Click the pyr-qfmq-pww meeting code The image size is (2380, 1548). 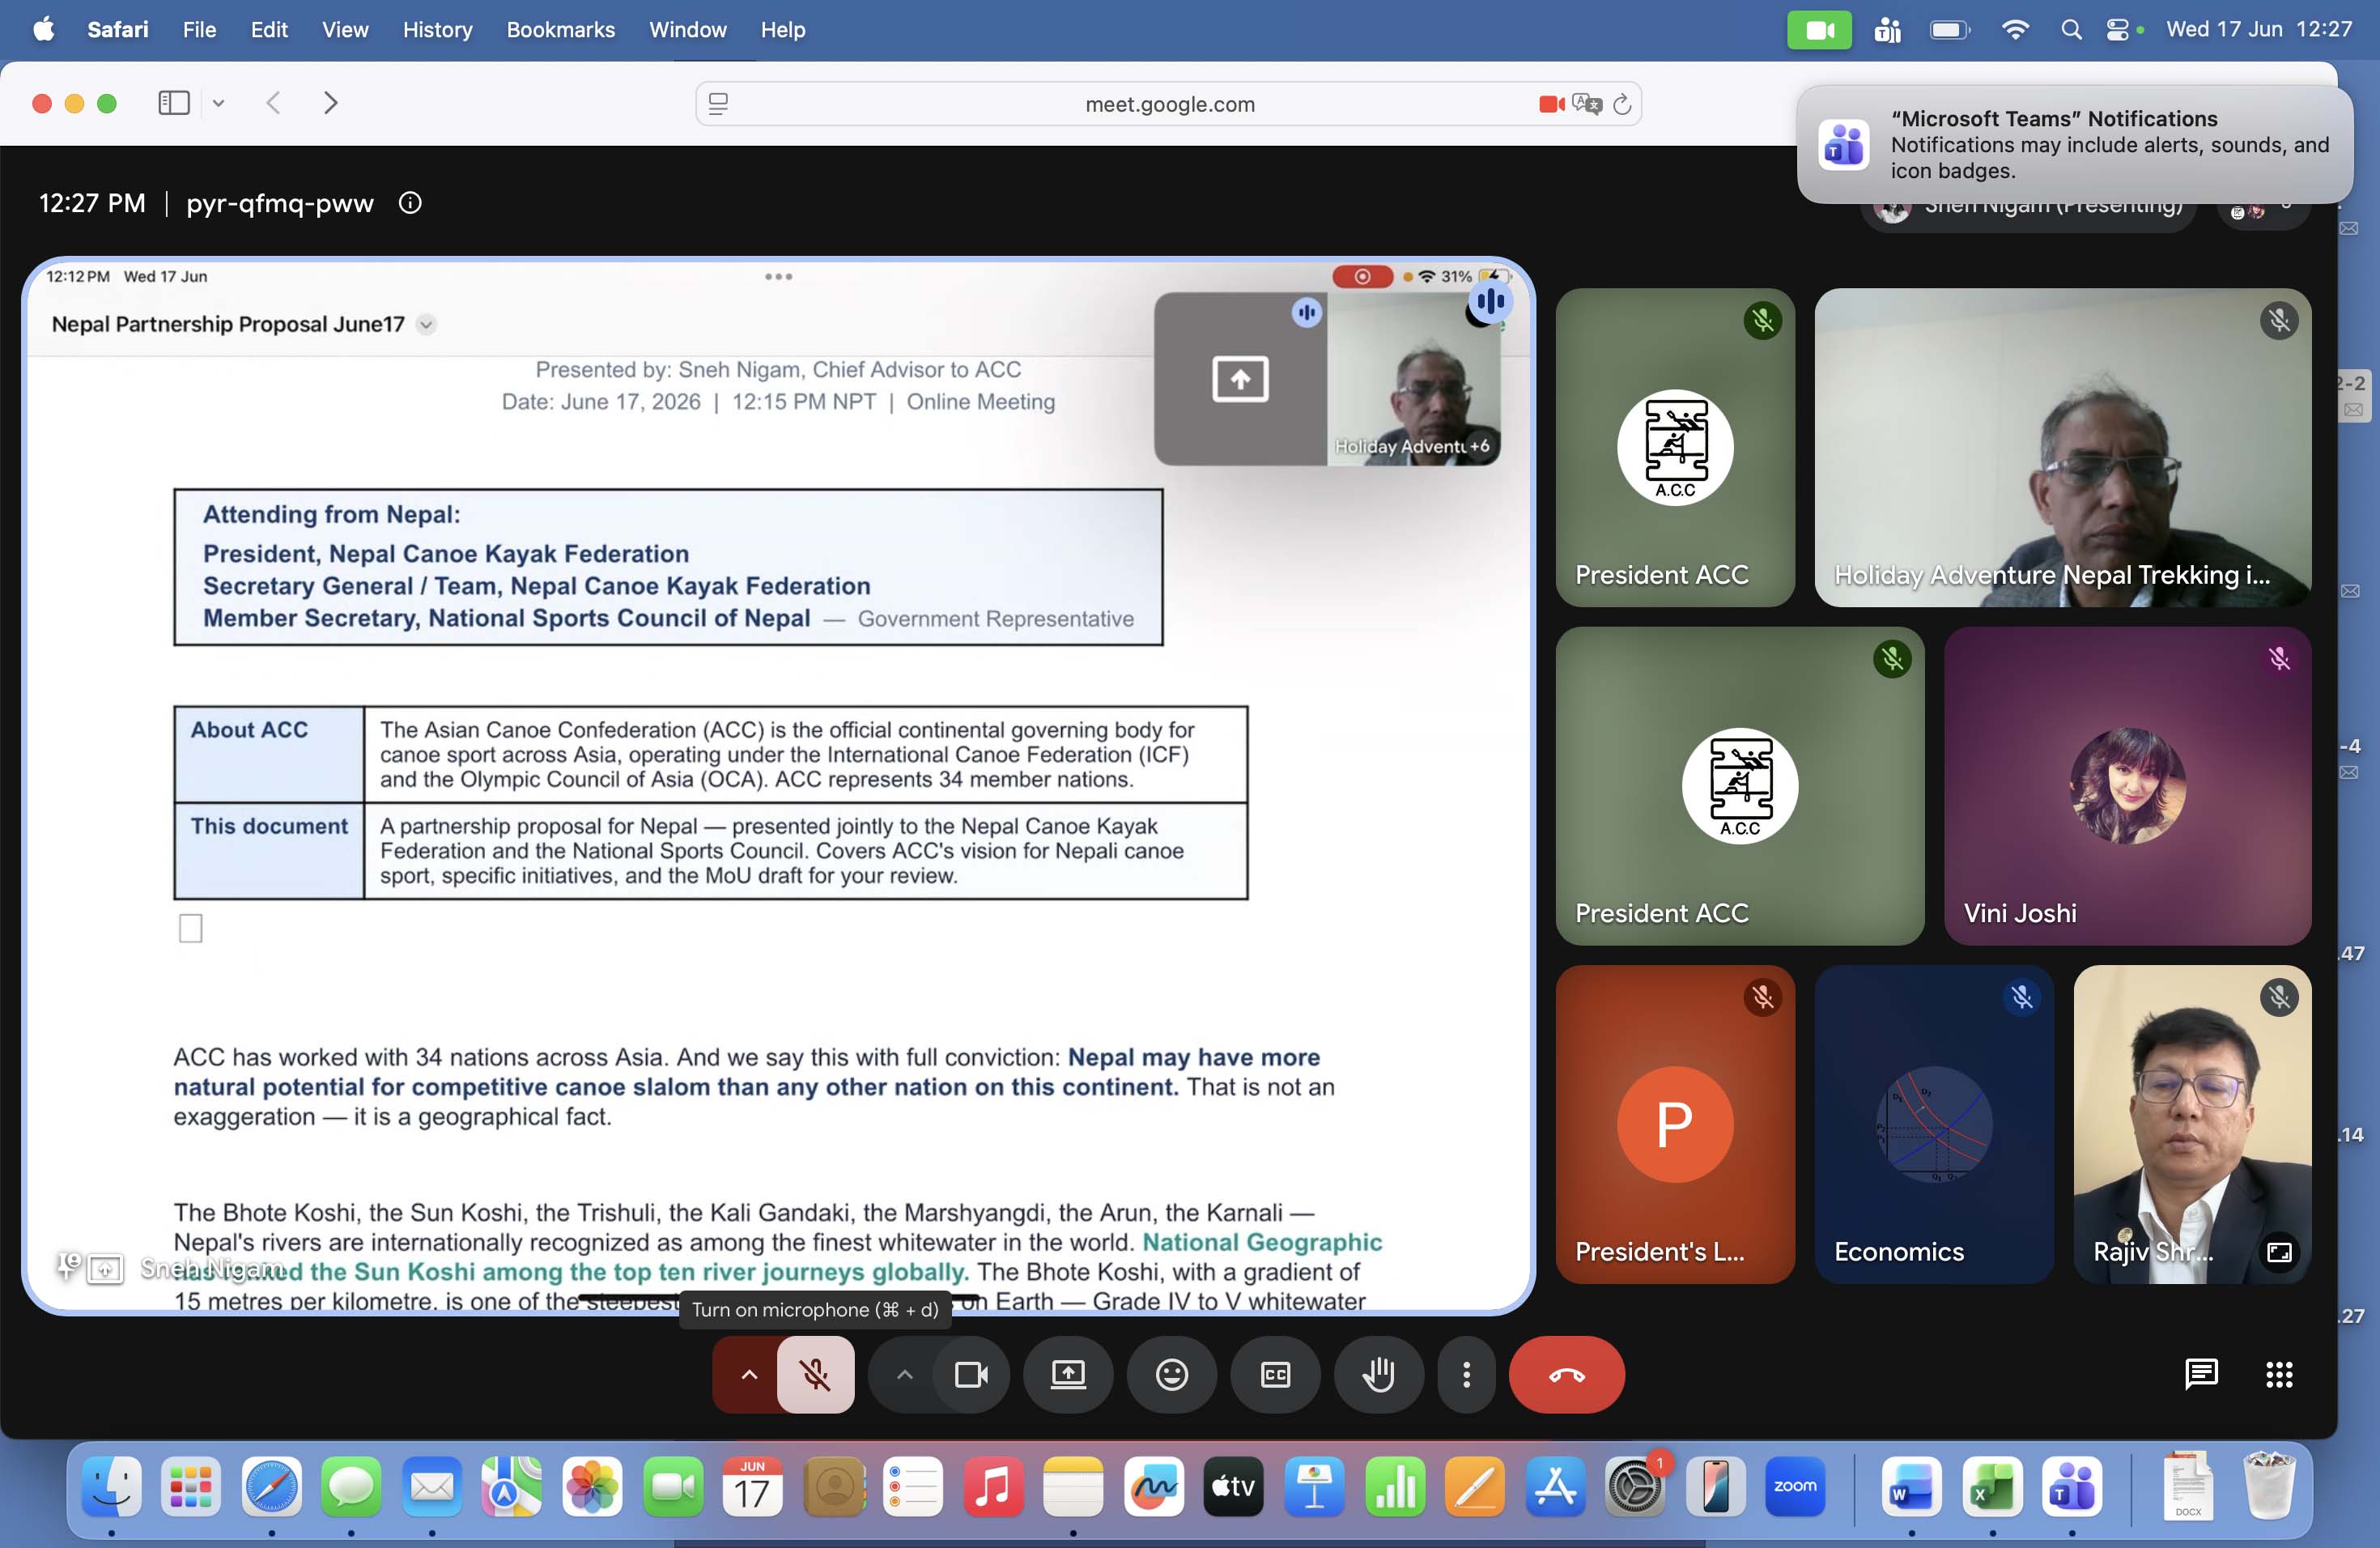tap(279, 203)
